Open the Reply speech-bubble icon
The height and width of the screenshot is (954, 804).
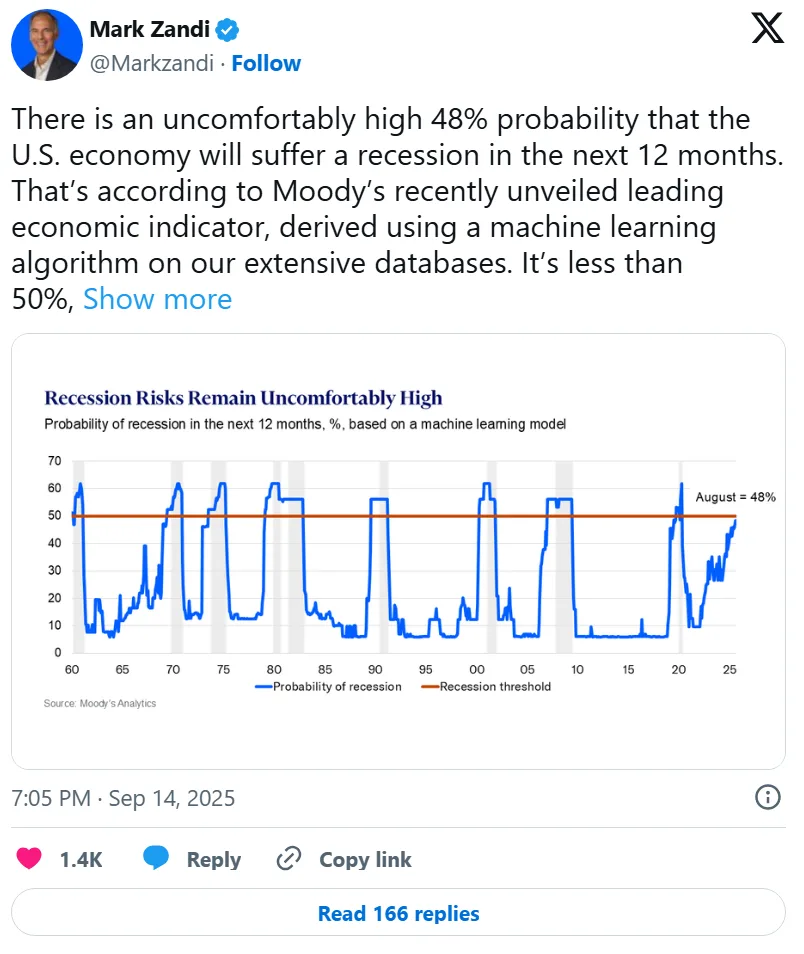pyautogui.click(x=158, y=859)
